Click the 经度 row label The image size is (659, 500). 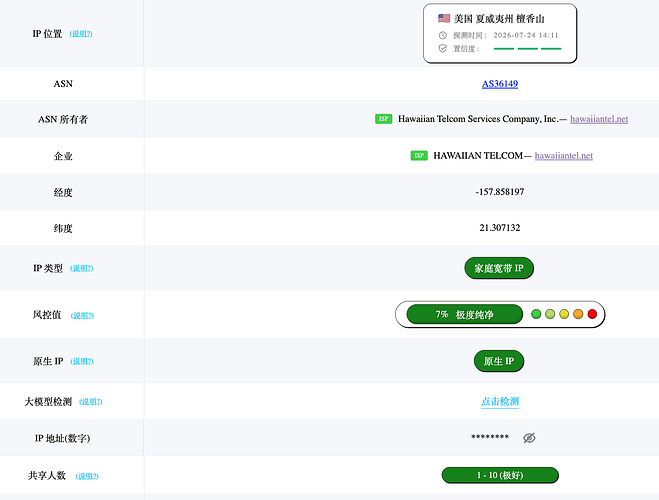[x=63, y=192]
